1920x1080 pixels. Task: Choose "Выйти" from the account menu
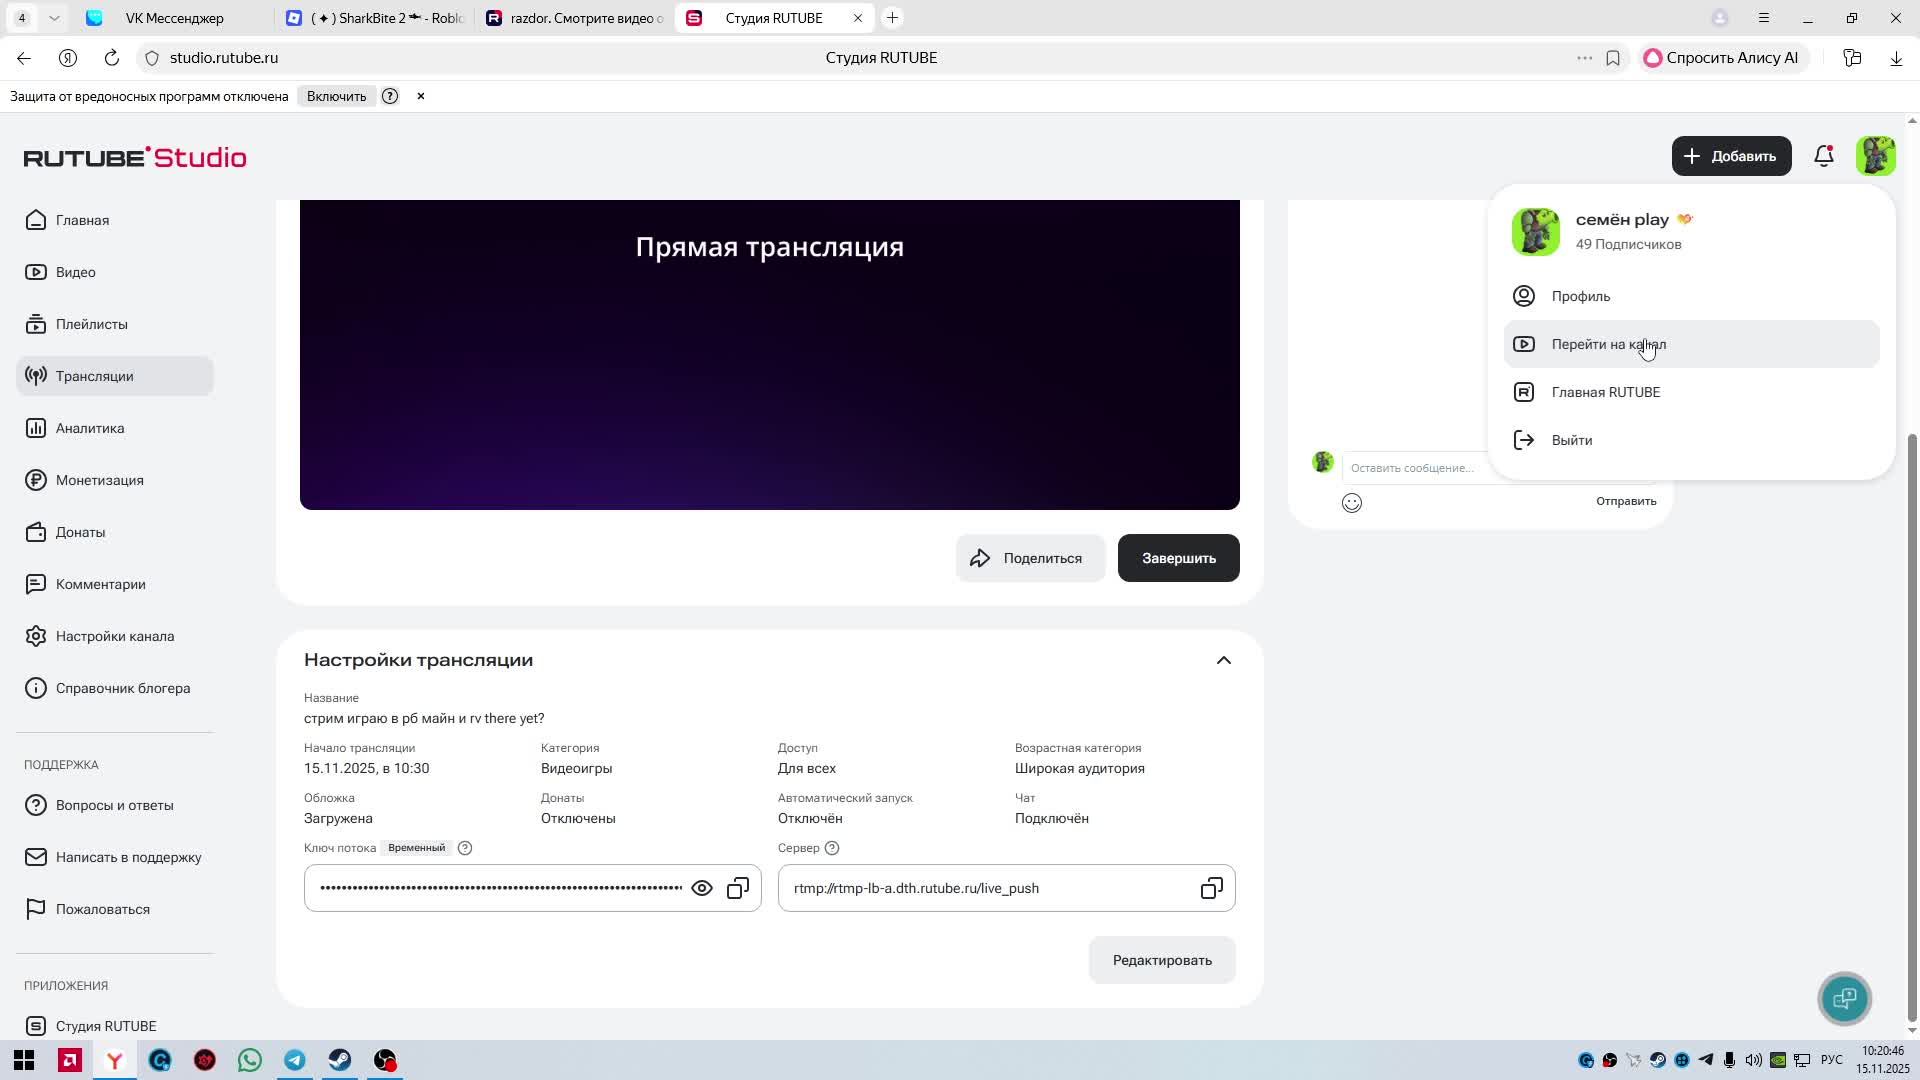point(1571,440)
